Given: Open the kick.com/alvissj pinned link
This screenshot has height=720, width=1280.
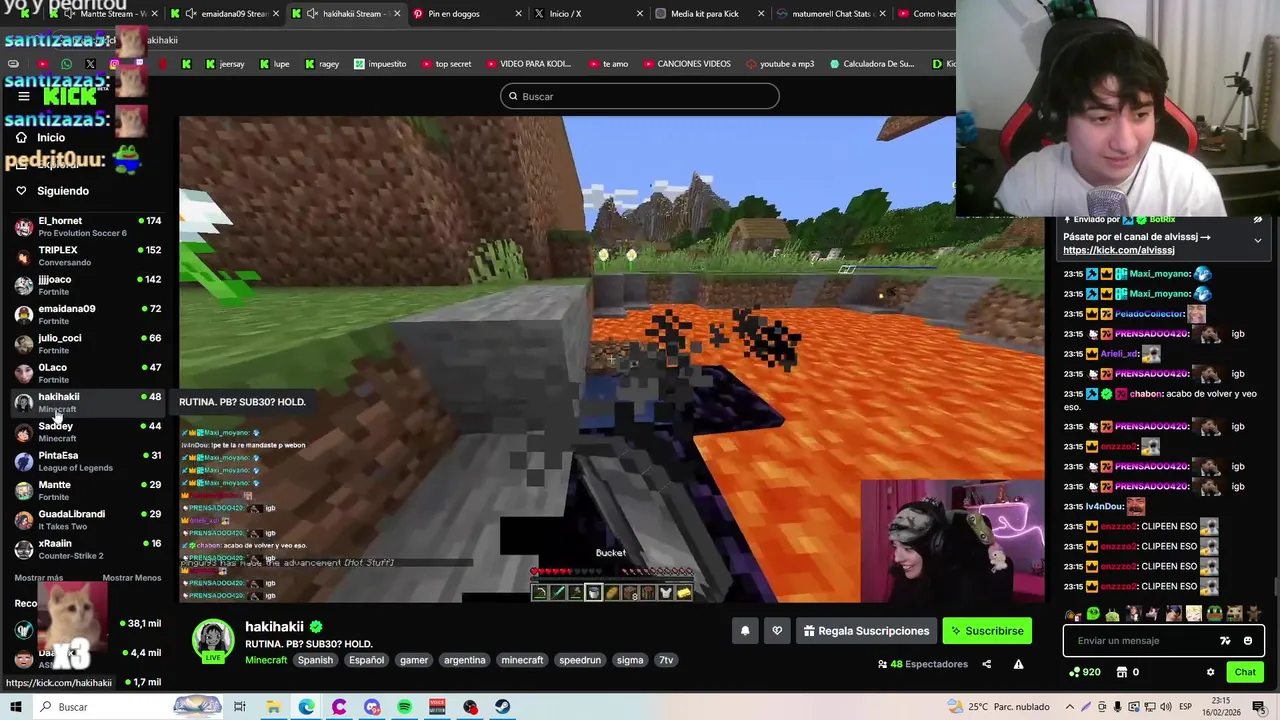Looking at the screenshot, I should 1118,250.
